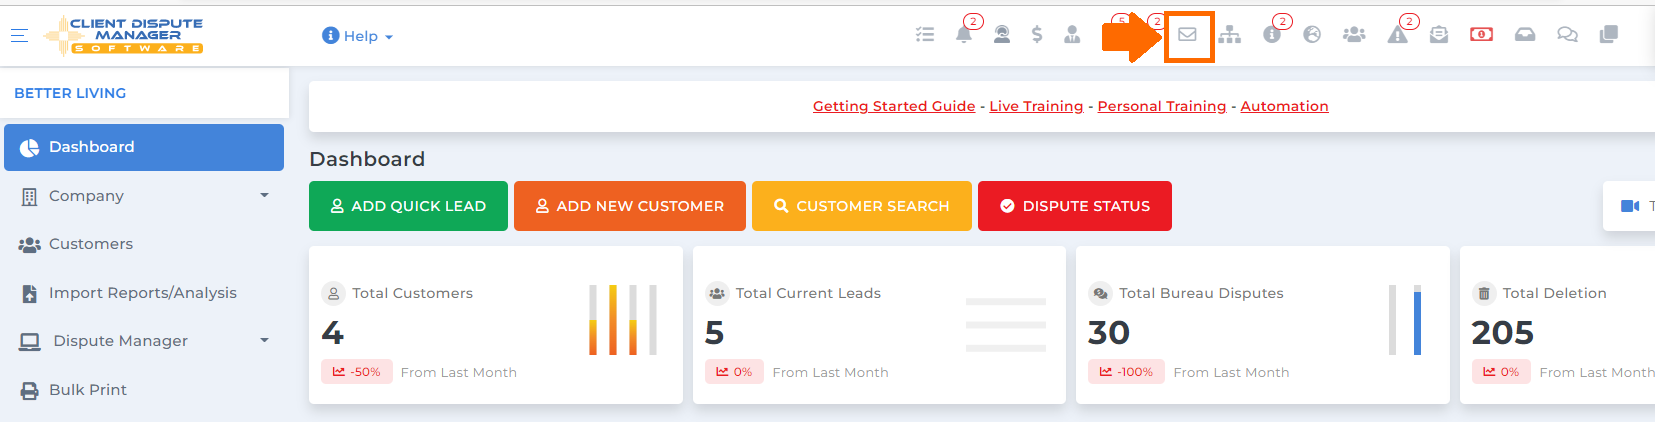Open the sitemap hierarchy icon

coord(1230,35)
